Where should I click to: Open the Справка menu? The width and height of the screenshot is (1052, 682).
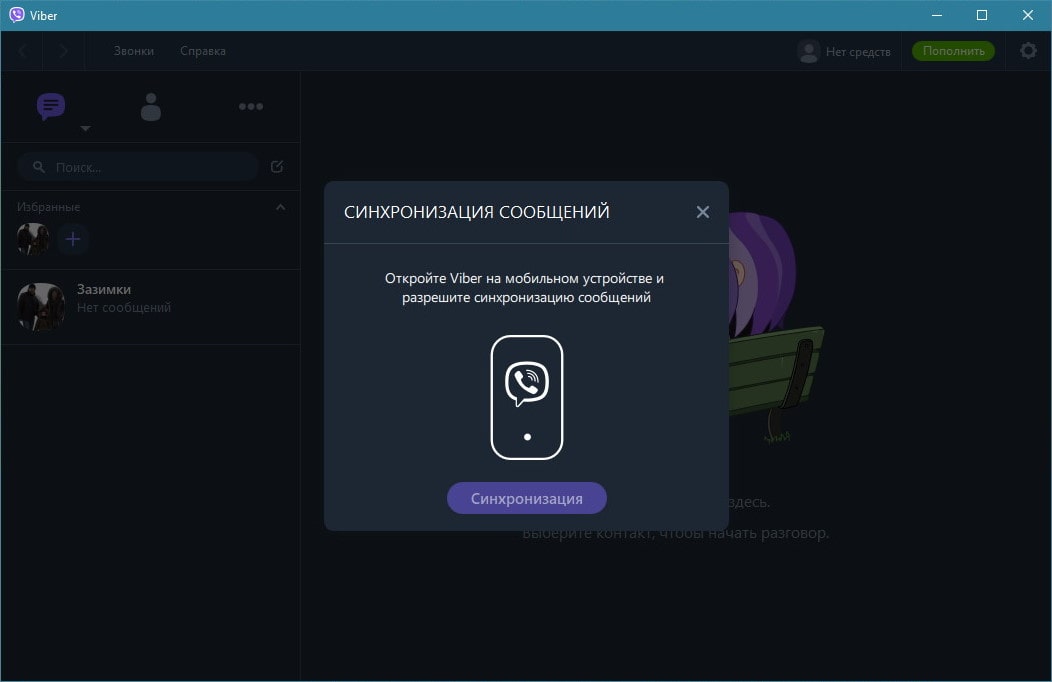[x=203, y=51]
